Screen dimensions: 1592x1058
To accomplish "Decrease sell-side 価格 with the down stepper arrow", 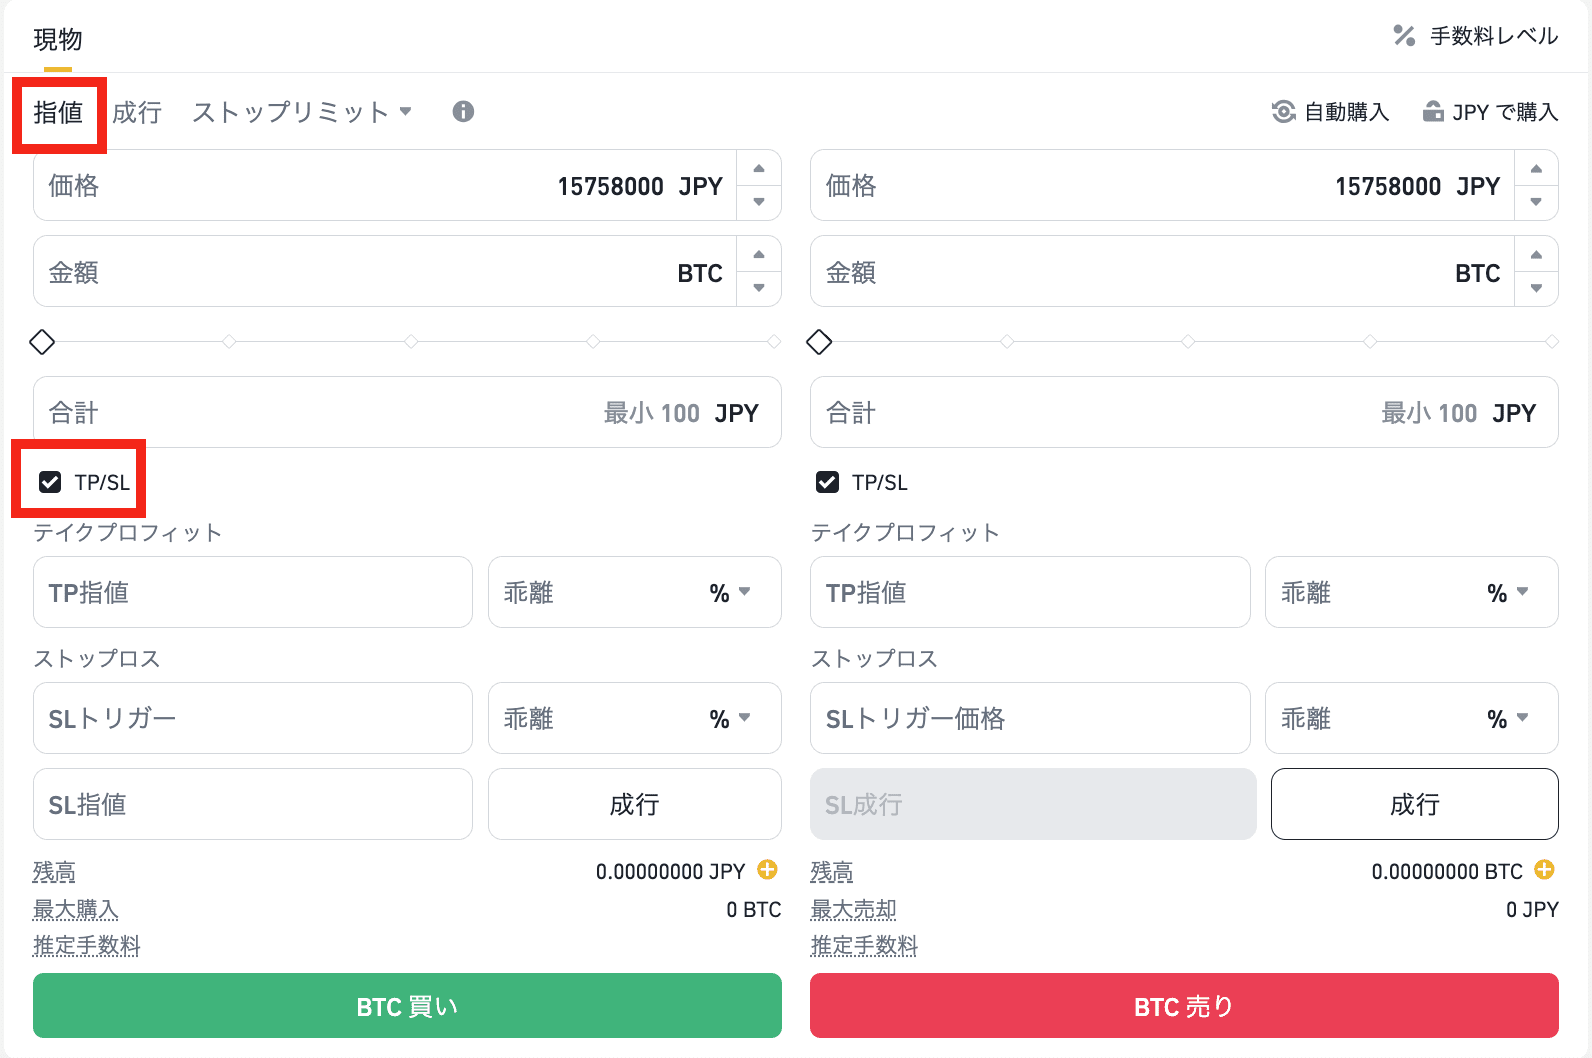I will pos(1537,201).
